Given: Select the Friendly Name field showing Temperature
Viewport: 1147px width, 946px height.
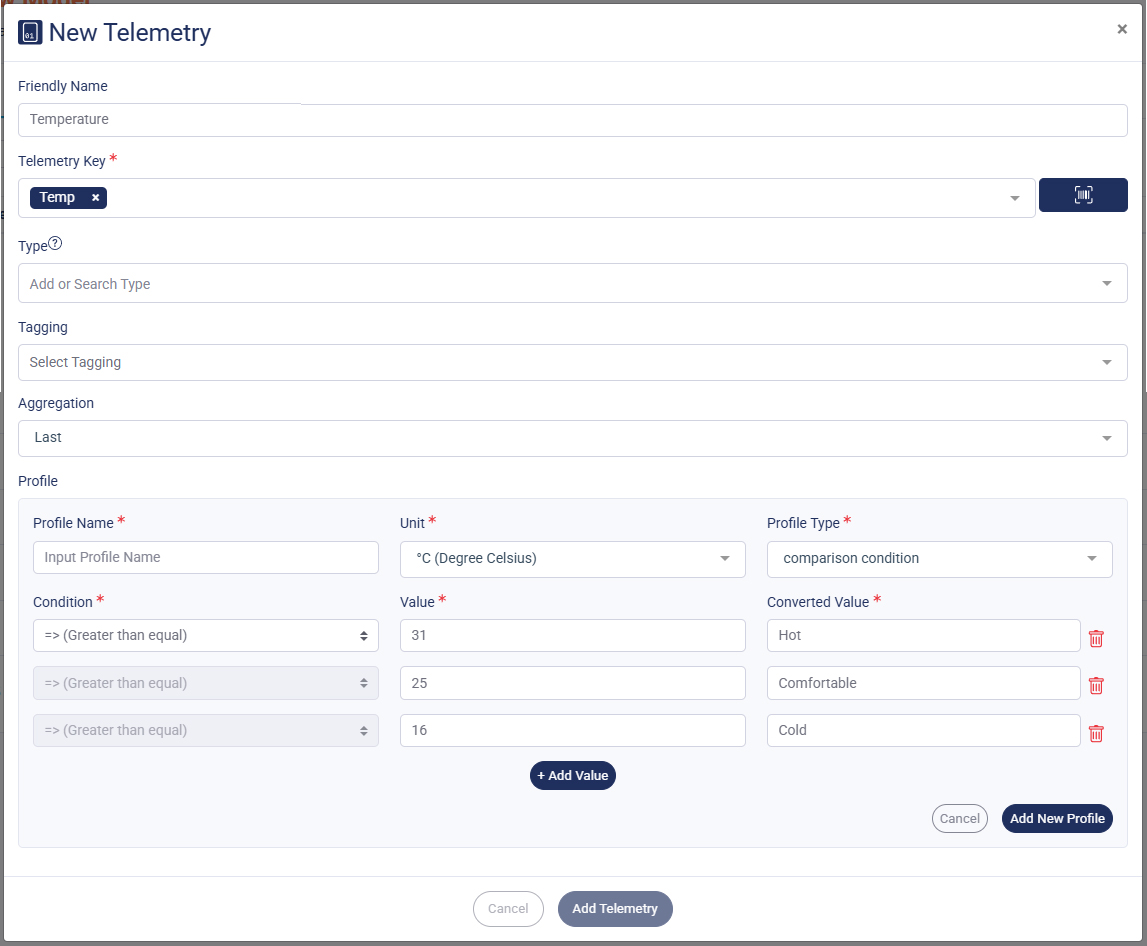Looking at the screenshot, I should coord(572,120).
